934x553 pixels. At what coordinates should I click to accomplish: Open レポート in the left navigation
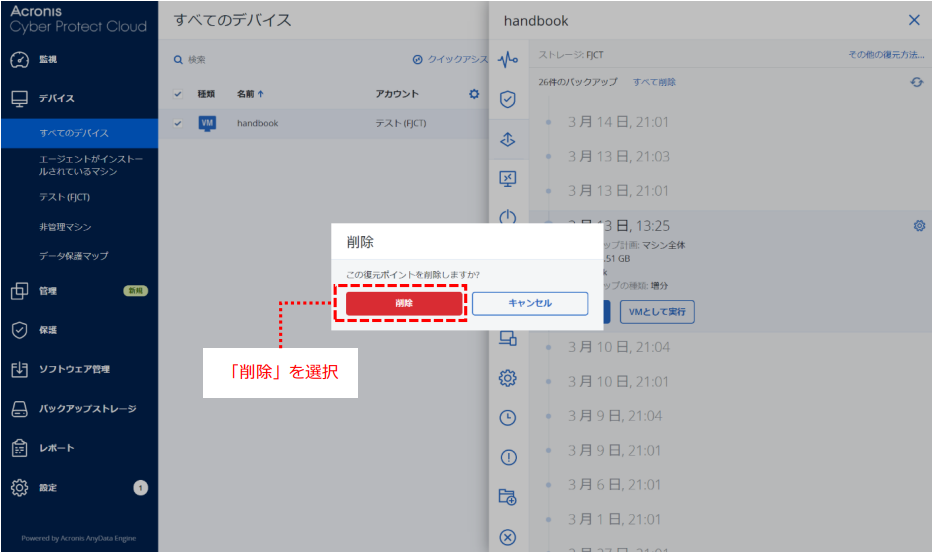[x=56, y=448]
